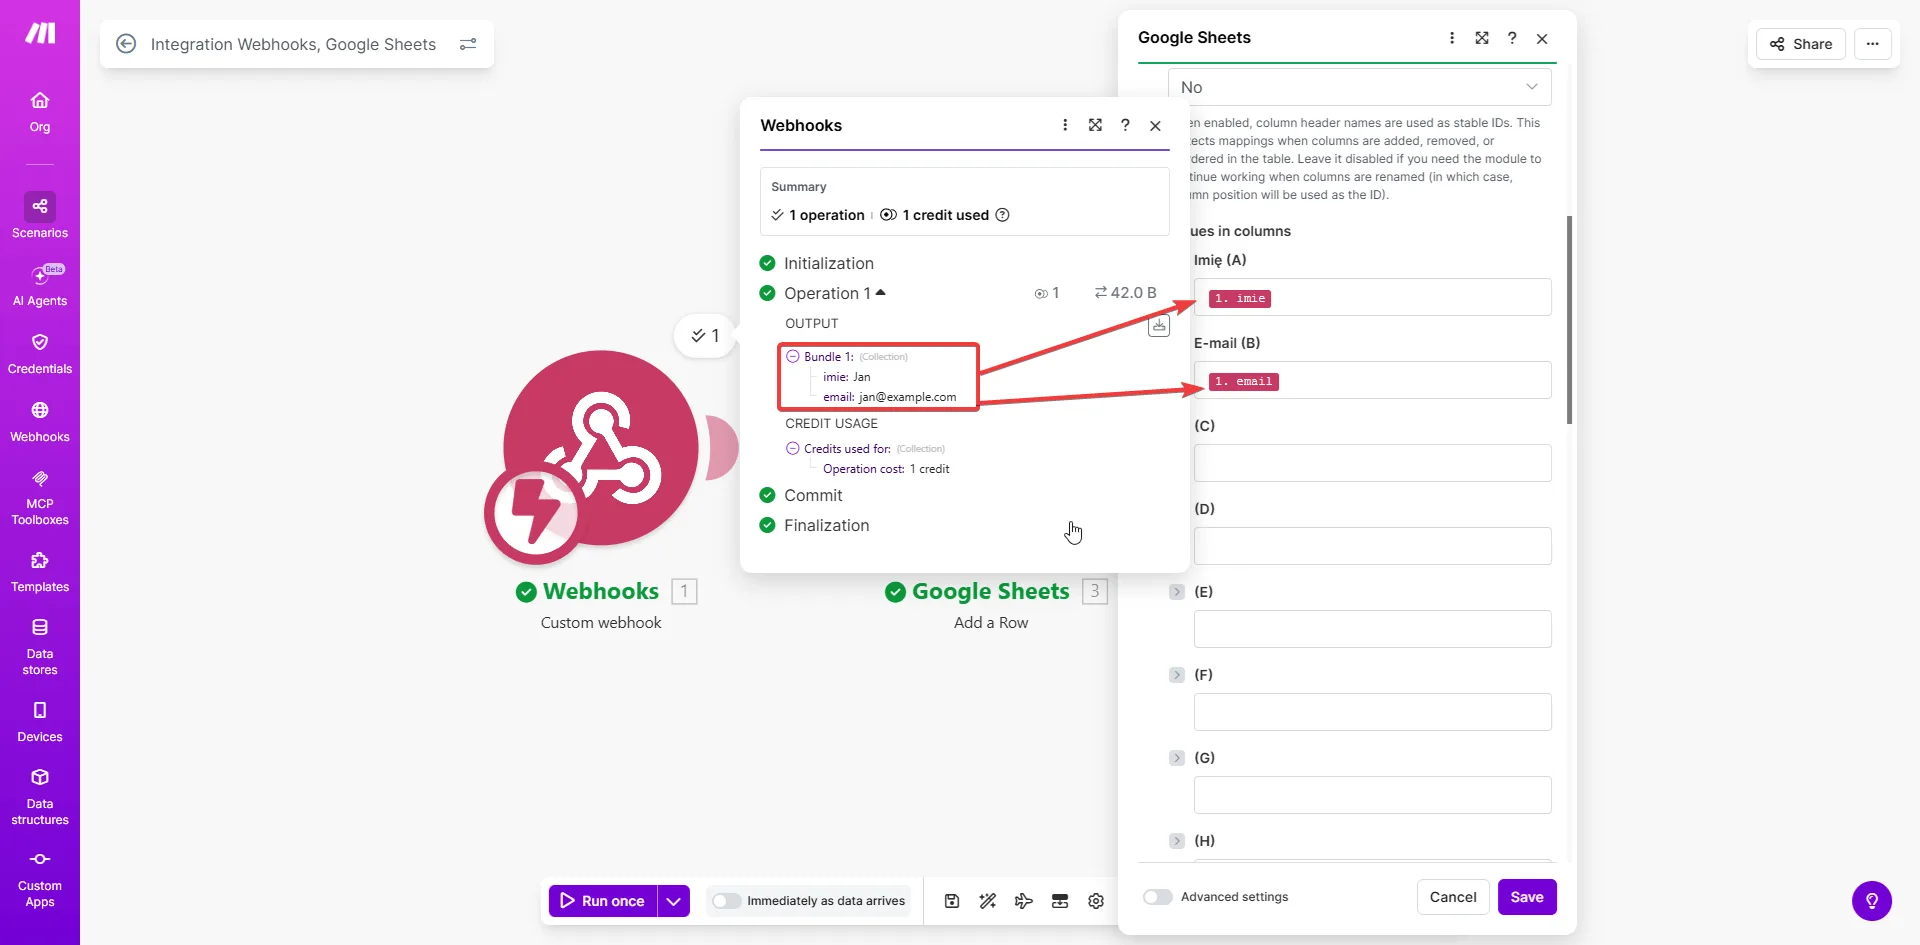Open the Make logo home icon

pos(40,33)
